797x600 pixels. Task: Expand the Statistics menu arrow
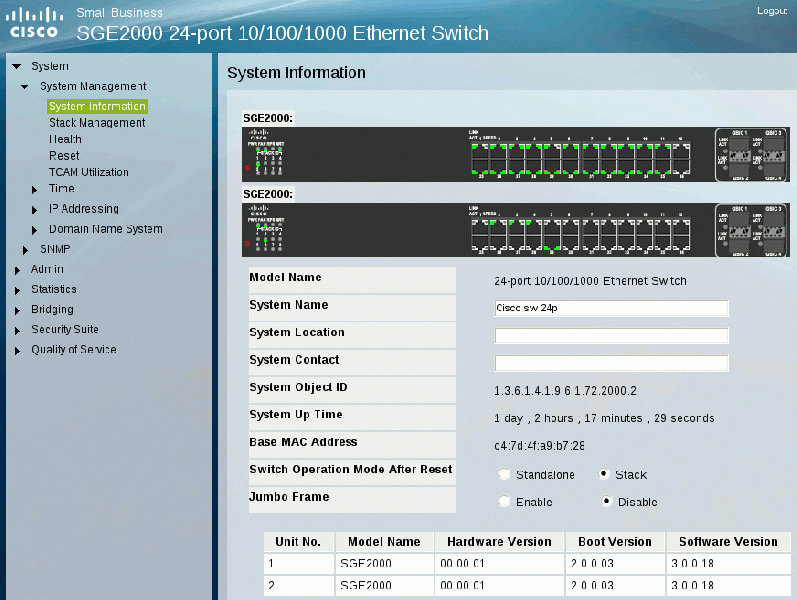(x=17, y=290)
